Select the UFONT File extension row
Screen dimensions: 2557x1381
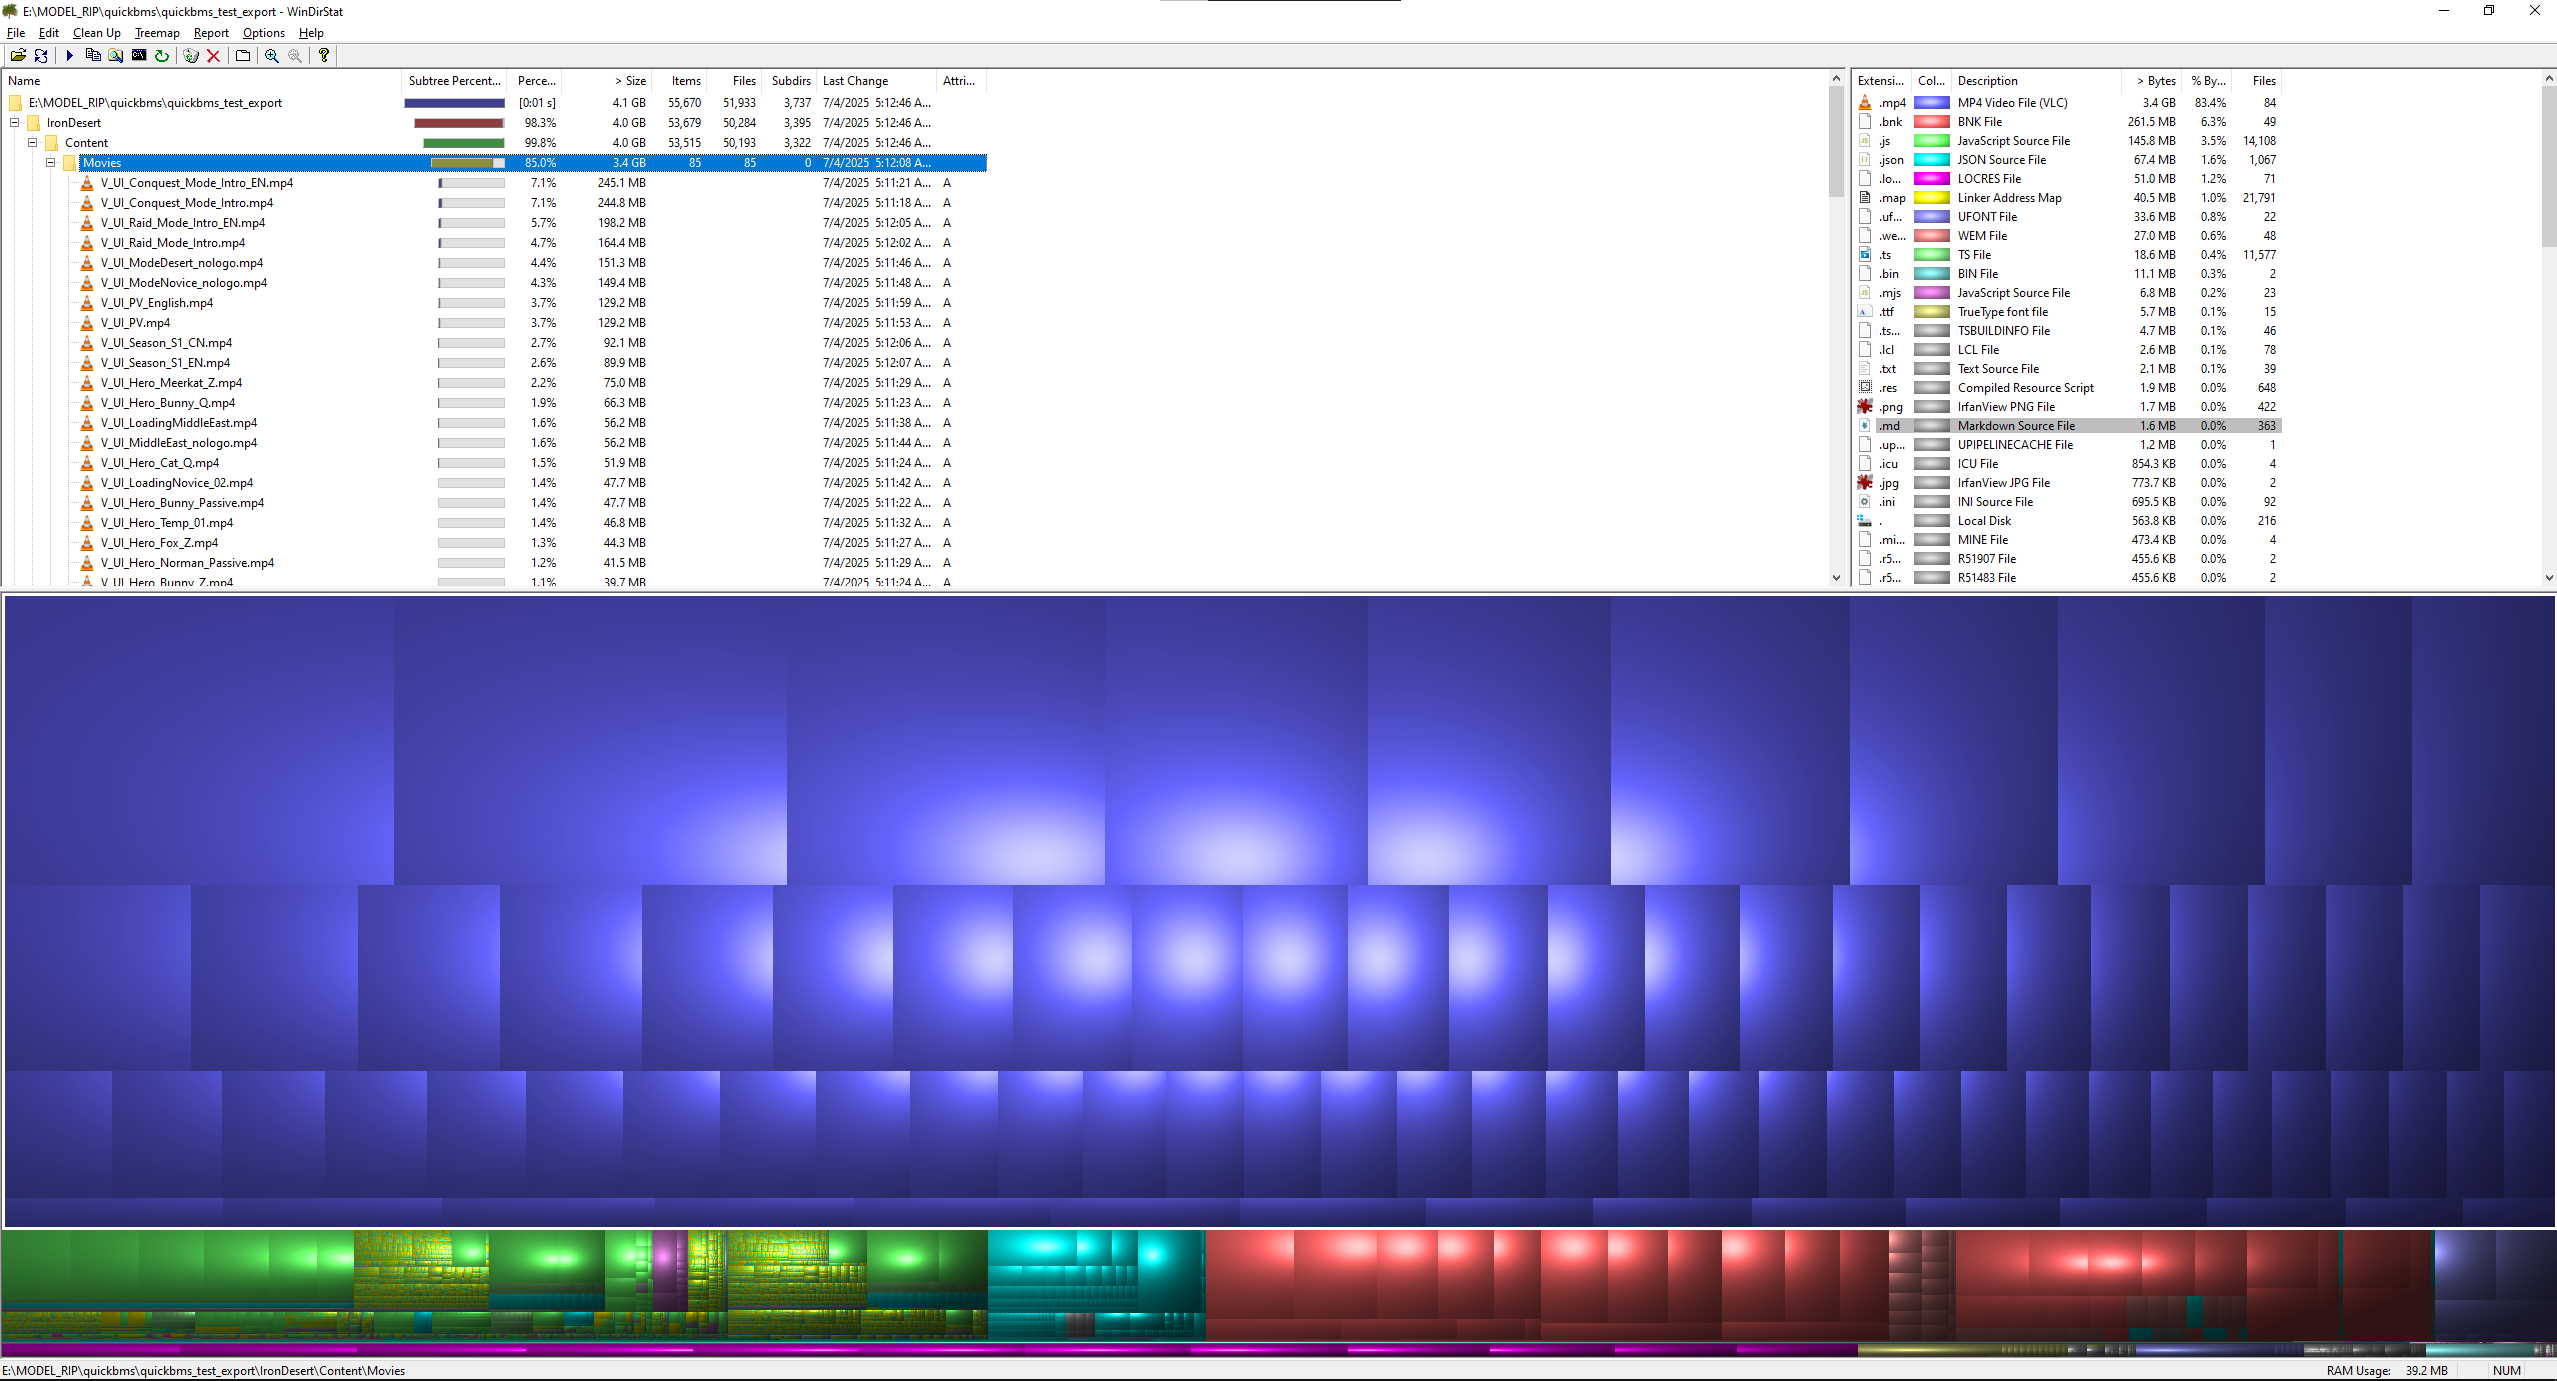[2068, 217]
